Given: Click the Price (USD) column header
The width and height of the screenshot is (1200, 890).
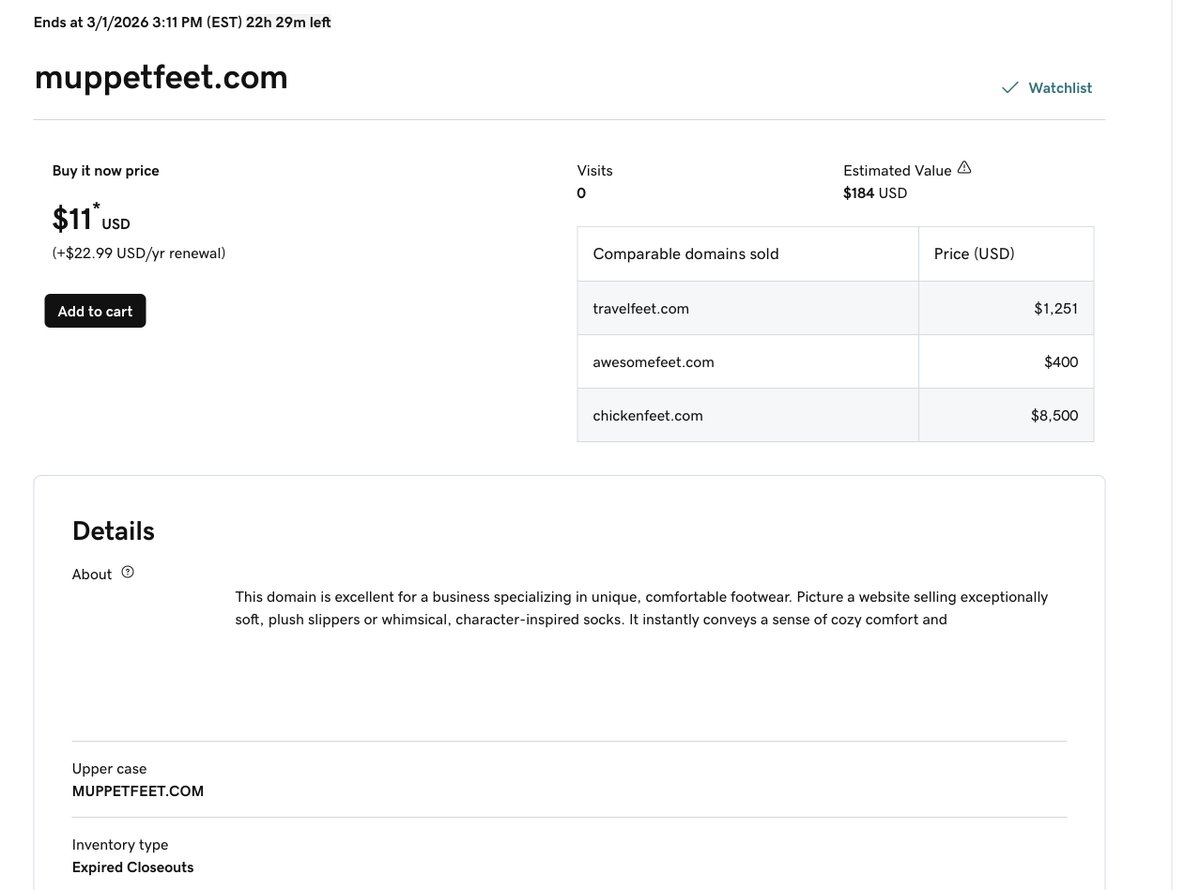Looking at the screenshot, I should pos(1006,254).
